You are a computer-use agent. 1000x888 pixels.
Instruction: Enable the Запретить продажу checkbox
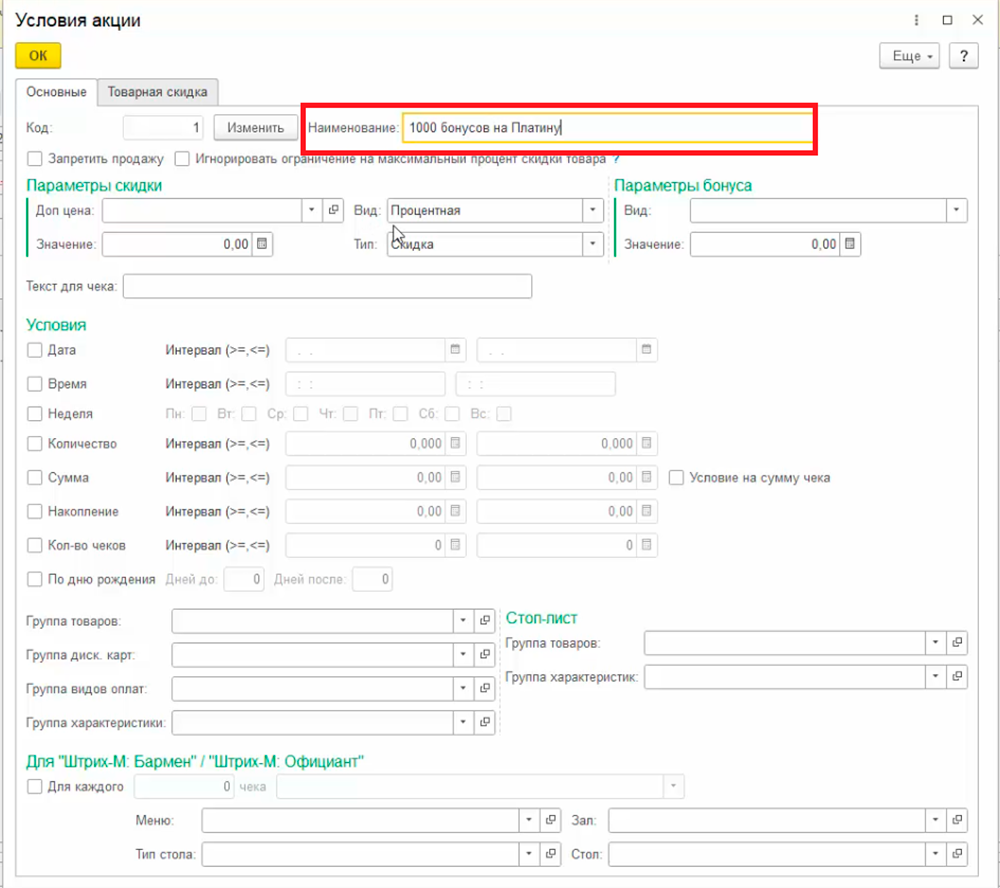tap(35, 158)
